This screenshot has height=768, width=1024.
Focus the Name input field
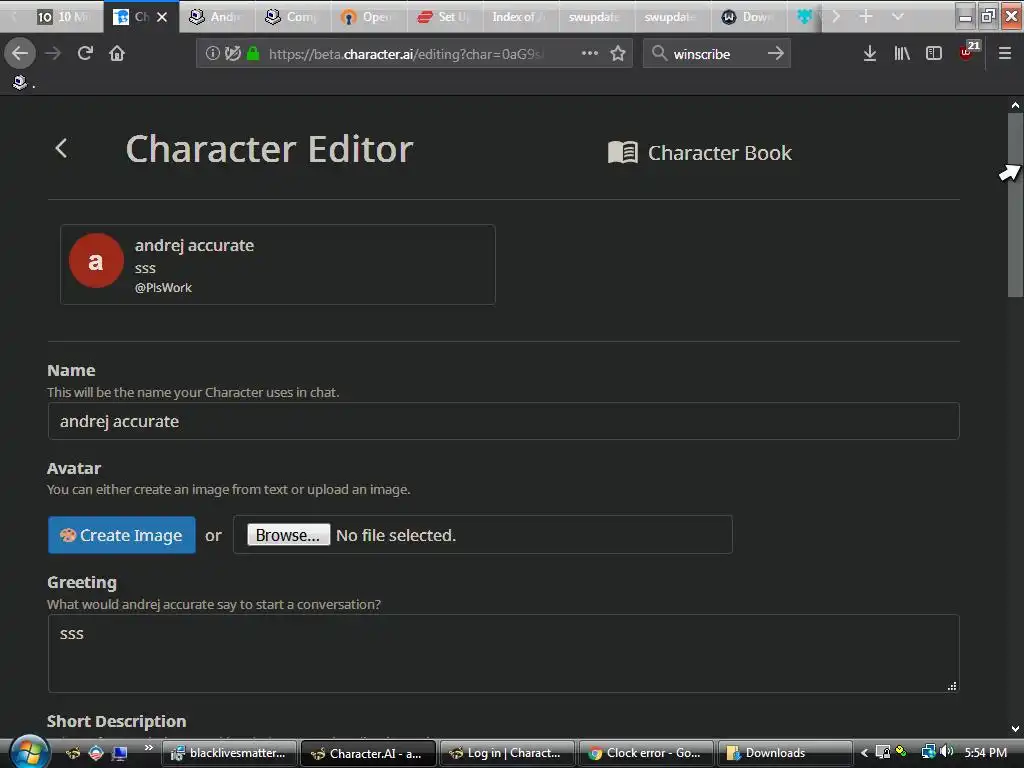point(503,421)
